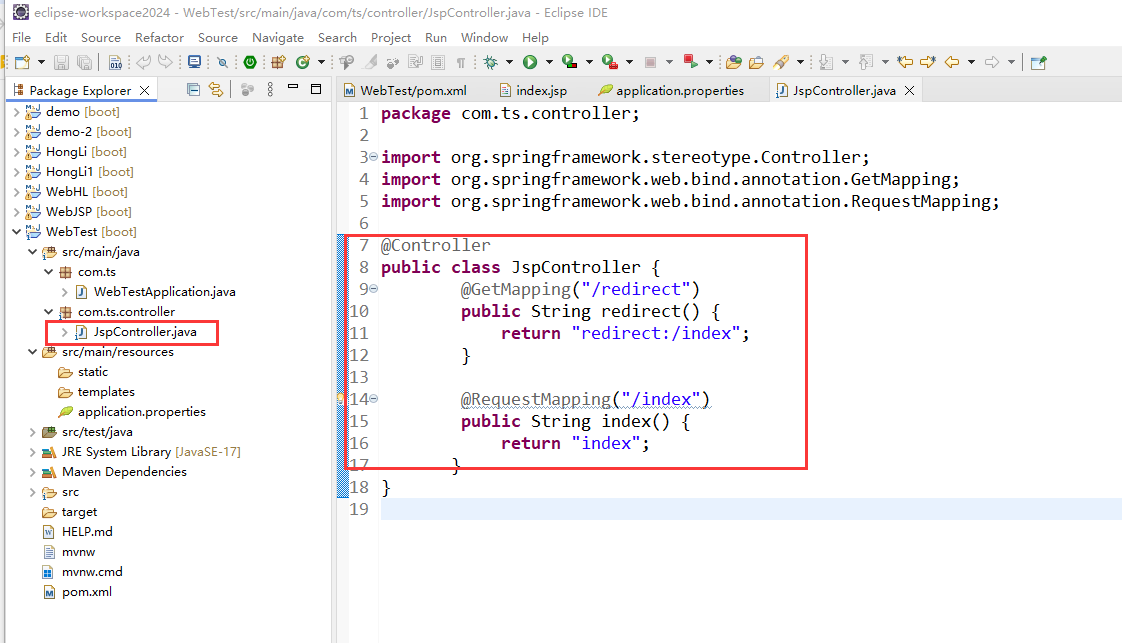1122x643 pixels.
Task: Click the Link with Editor icon
Action: point(216,89)
